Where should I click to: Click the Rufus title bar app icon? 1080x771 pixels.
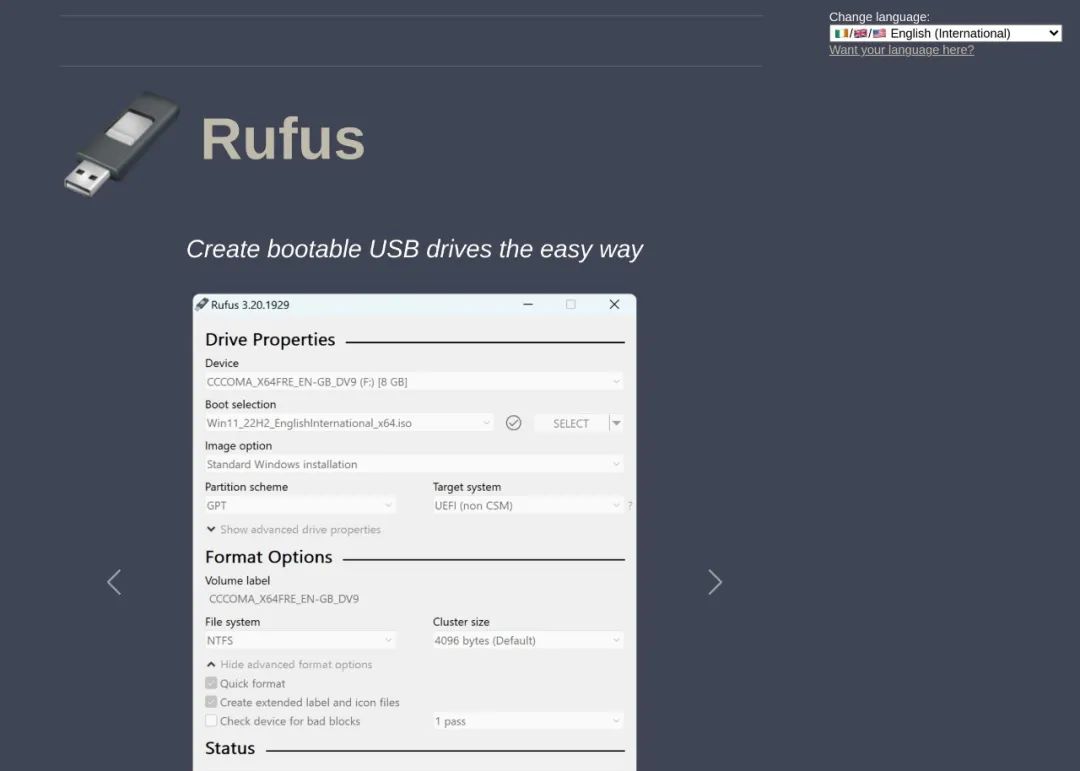201,305
